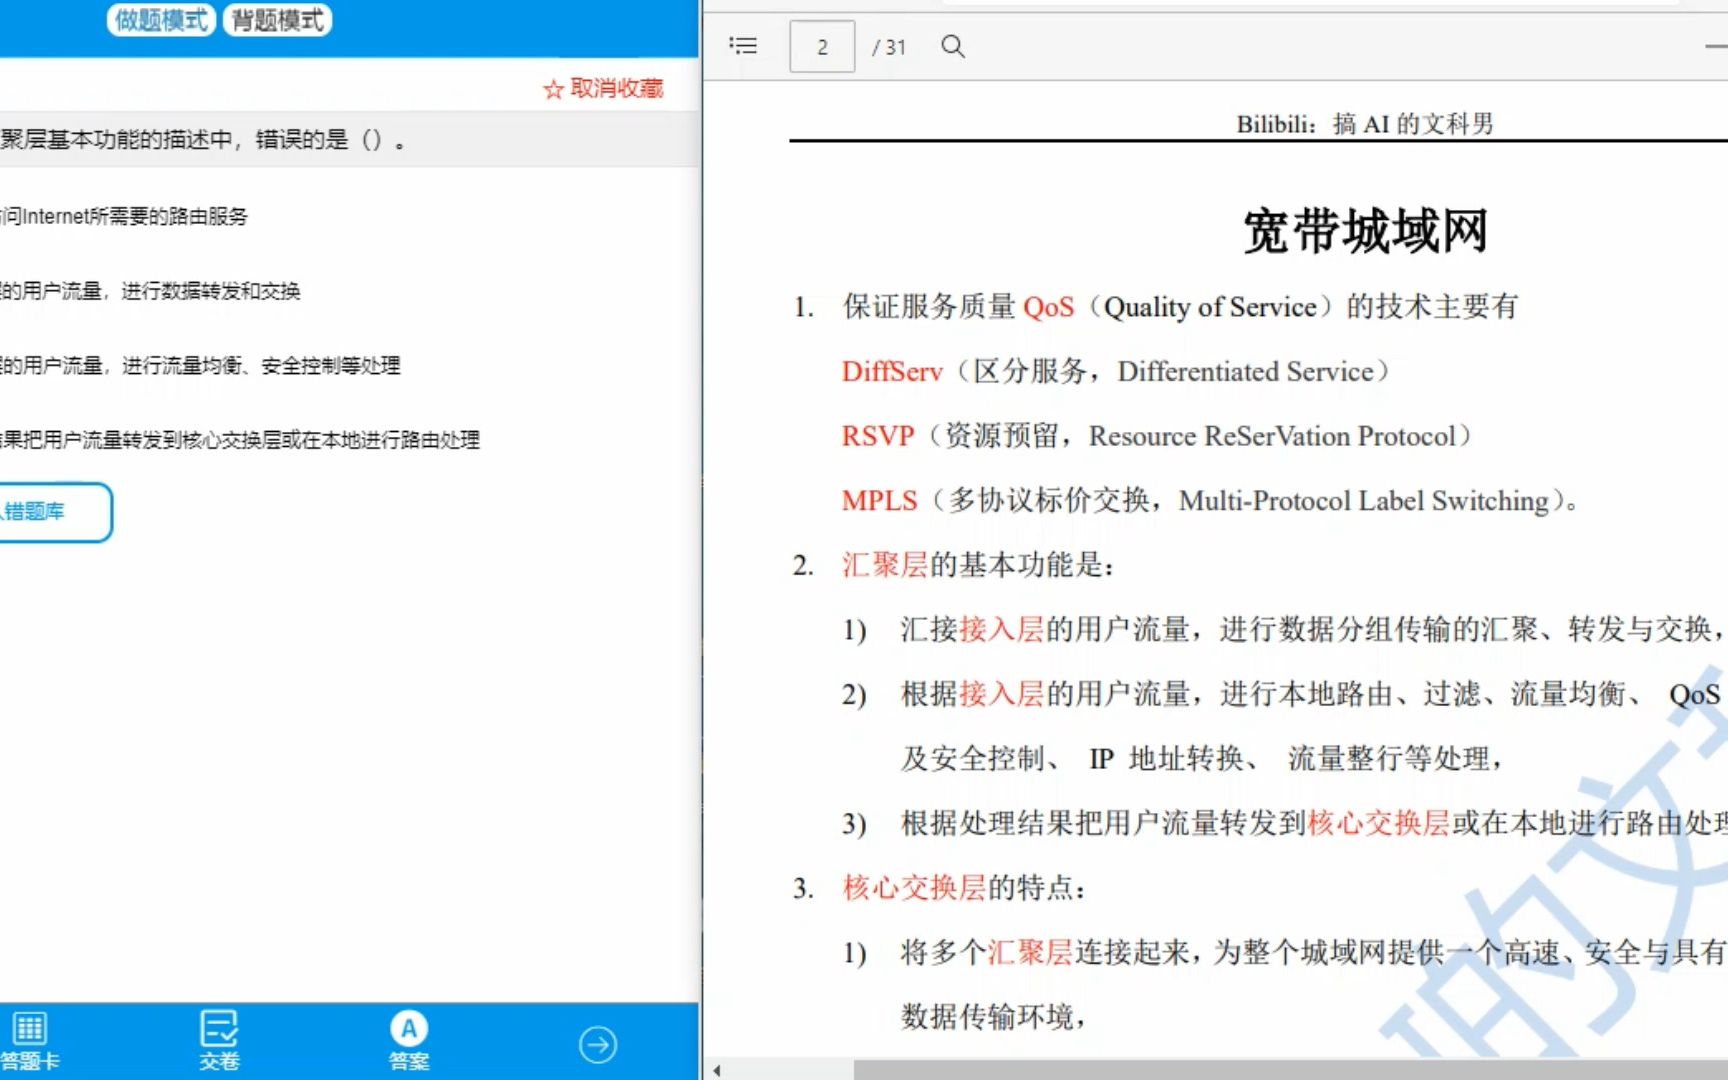Click the 交卷 submit icon
Viewport: 1728px width, 1080px height.
pos(219,1040)
